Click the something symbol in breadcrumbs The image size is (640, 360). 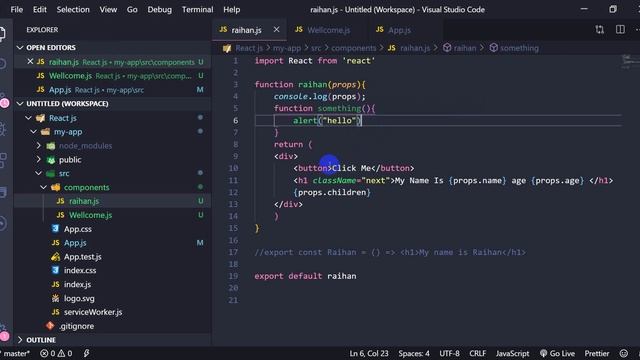pos(514,48)
